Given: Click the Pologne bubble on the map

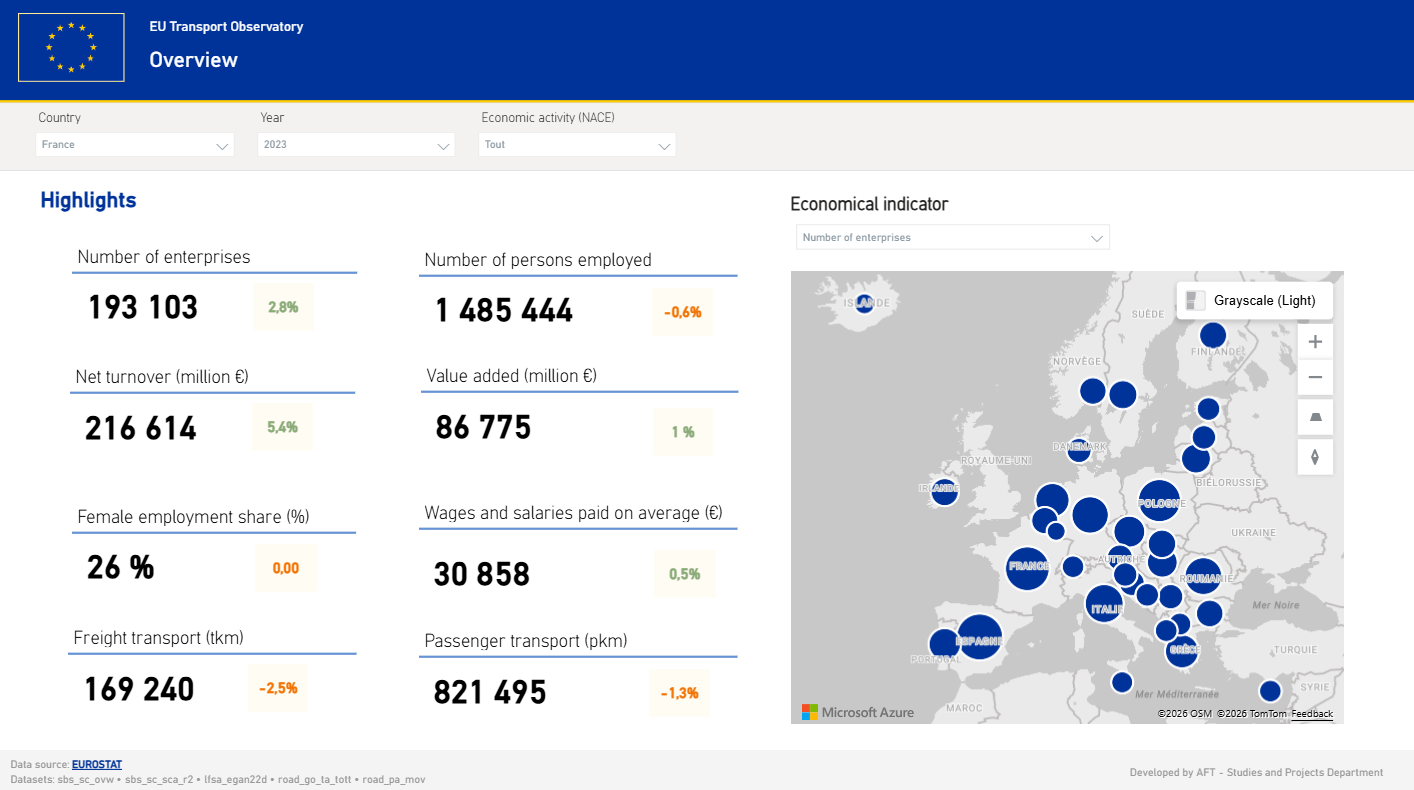Looking at the screenshot, I should click(1160, 502).
